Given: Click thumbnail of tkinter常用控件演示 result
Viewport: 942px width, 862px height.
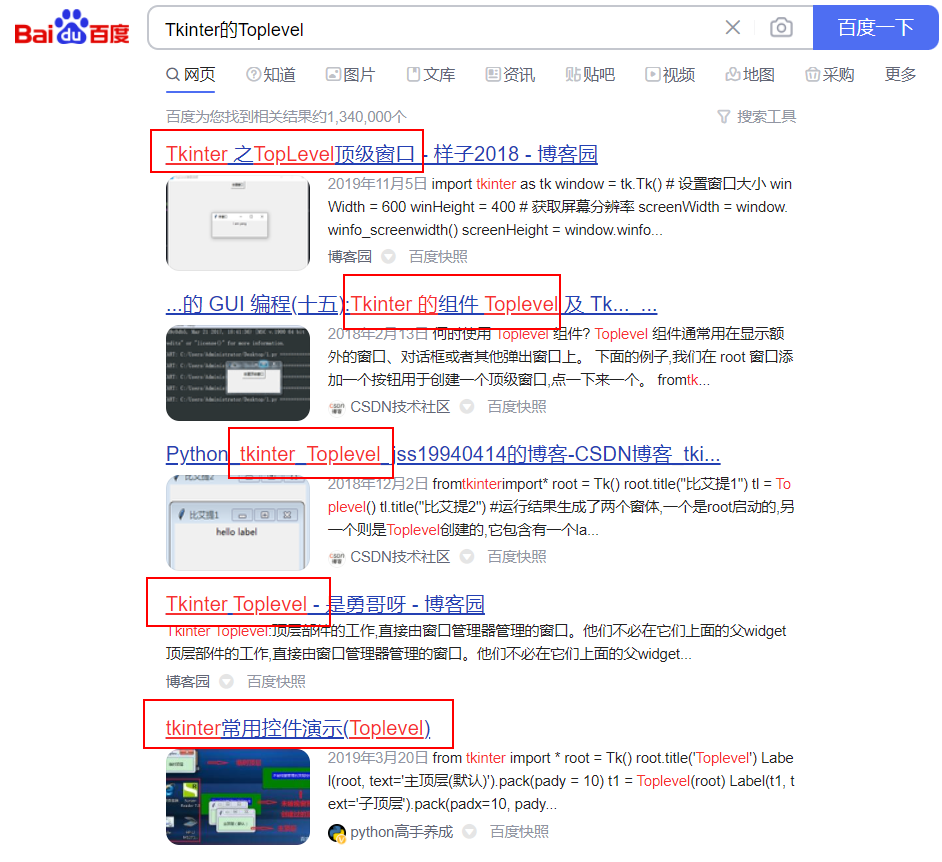Looking at the screenshot, I should pyautogui.click(x=238, y=797).
